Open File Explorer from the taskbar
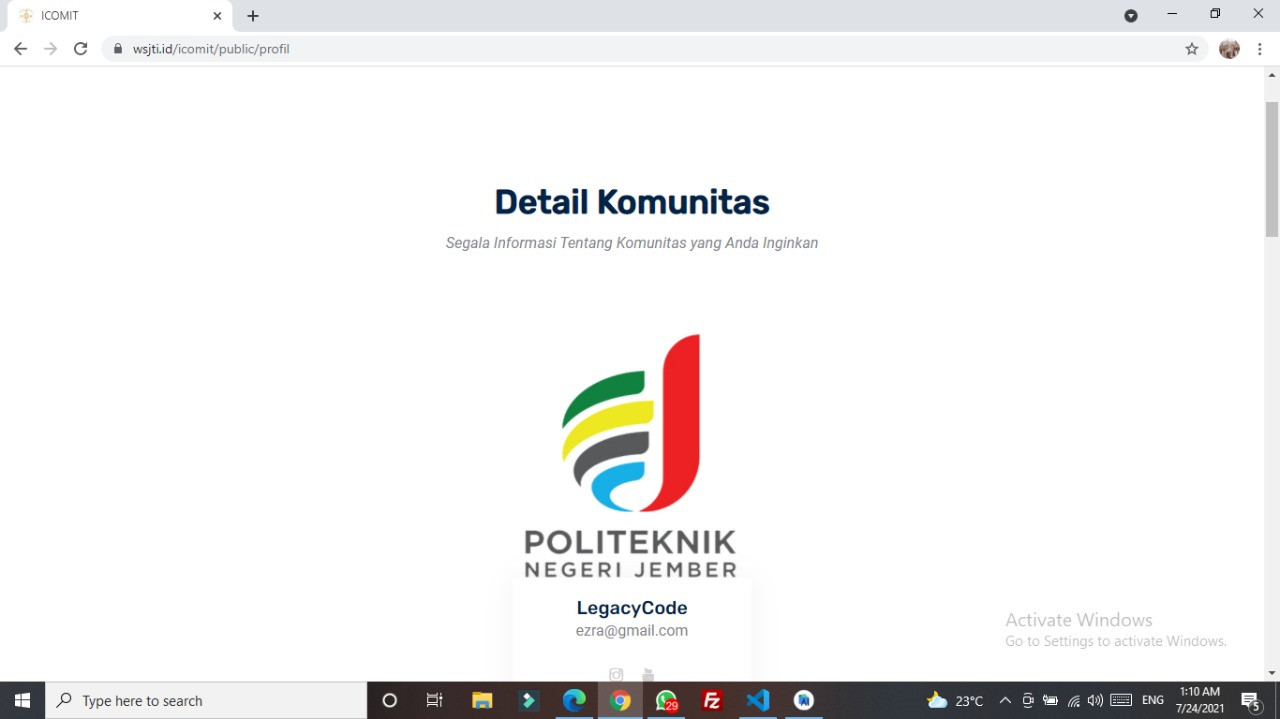The image size is (1280, 719). (x=482, y=700)
